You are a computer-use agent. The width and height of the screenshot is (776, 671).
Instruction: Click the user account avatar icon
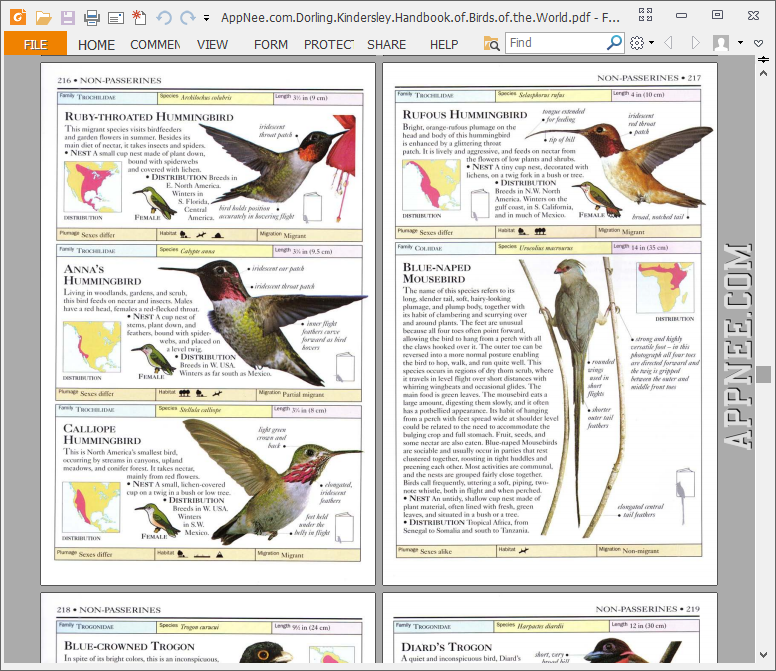tap(721, 43)
